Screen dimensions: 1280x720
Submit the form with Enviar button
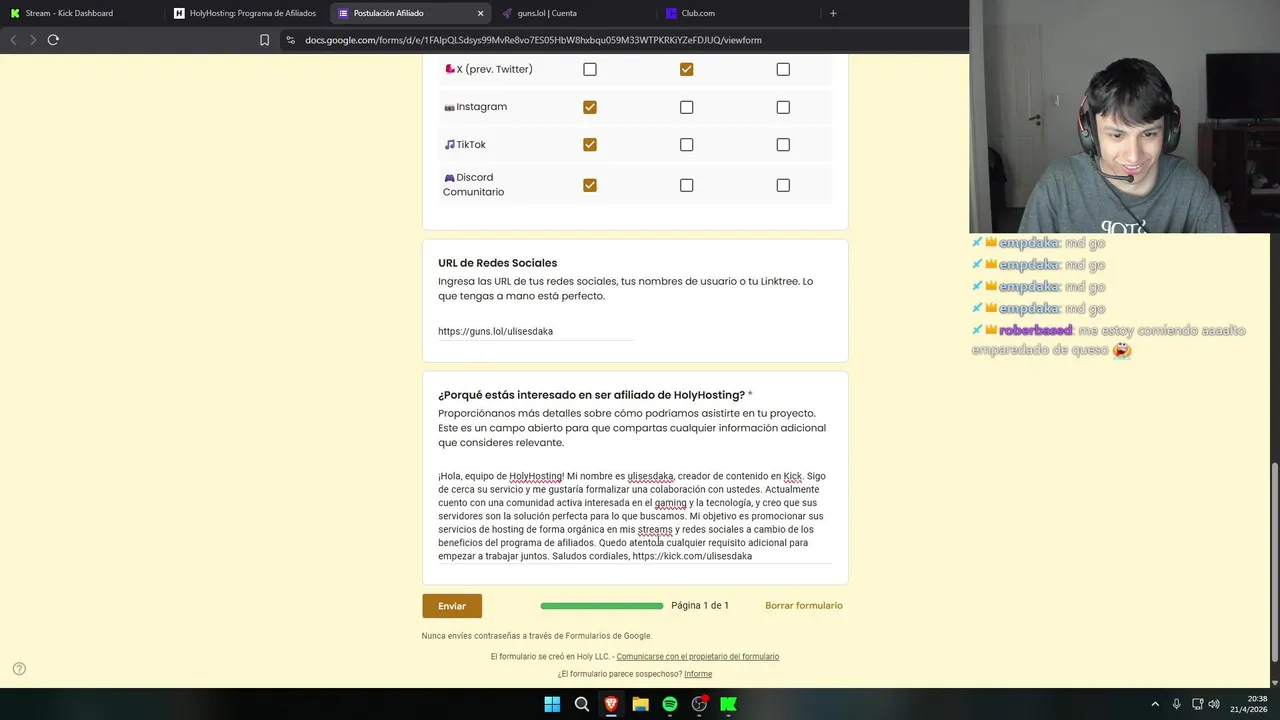[452, 606]
